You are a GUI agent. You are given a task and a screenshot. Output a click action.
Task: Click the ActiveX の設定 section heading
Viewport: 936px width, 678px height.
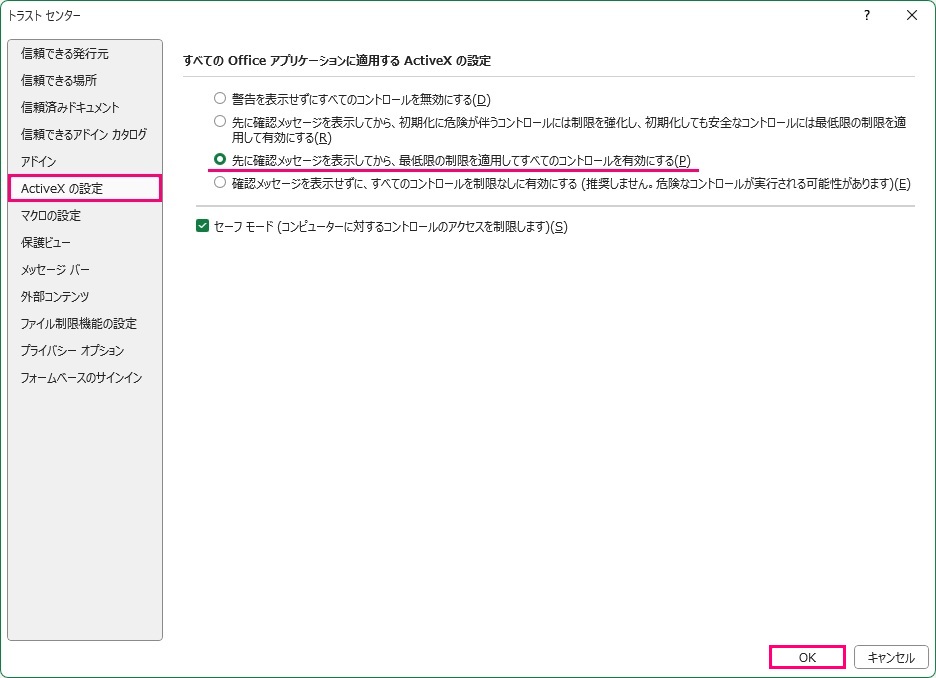[337, 60]
